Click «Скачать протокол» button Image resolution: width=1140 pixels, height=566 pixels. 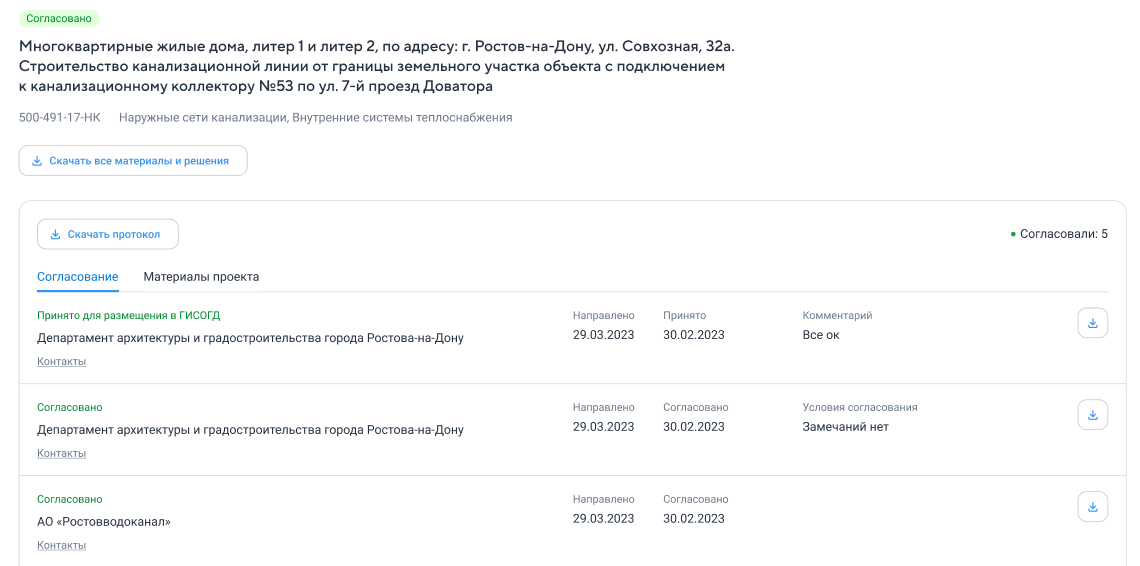pyautogui.click(x=108, y=234)
